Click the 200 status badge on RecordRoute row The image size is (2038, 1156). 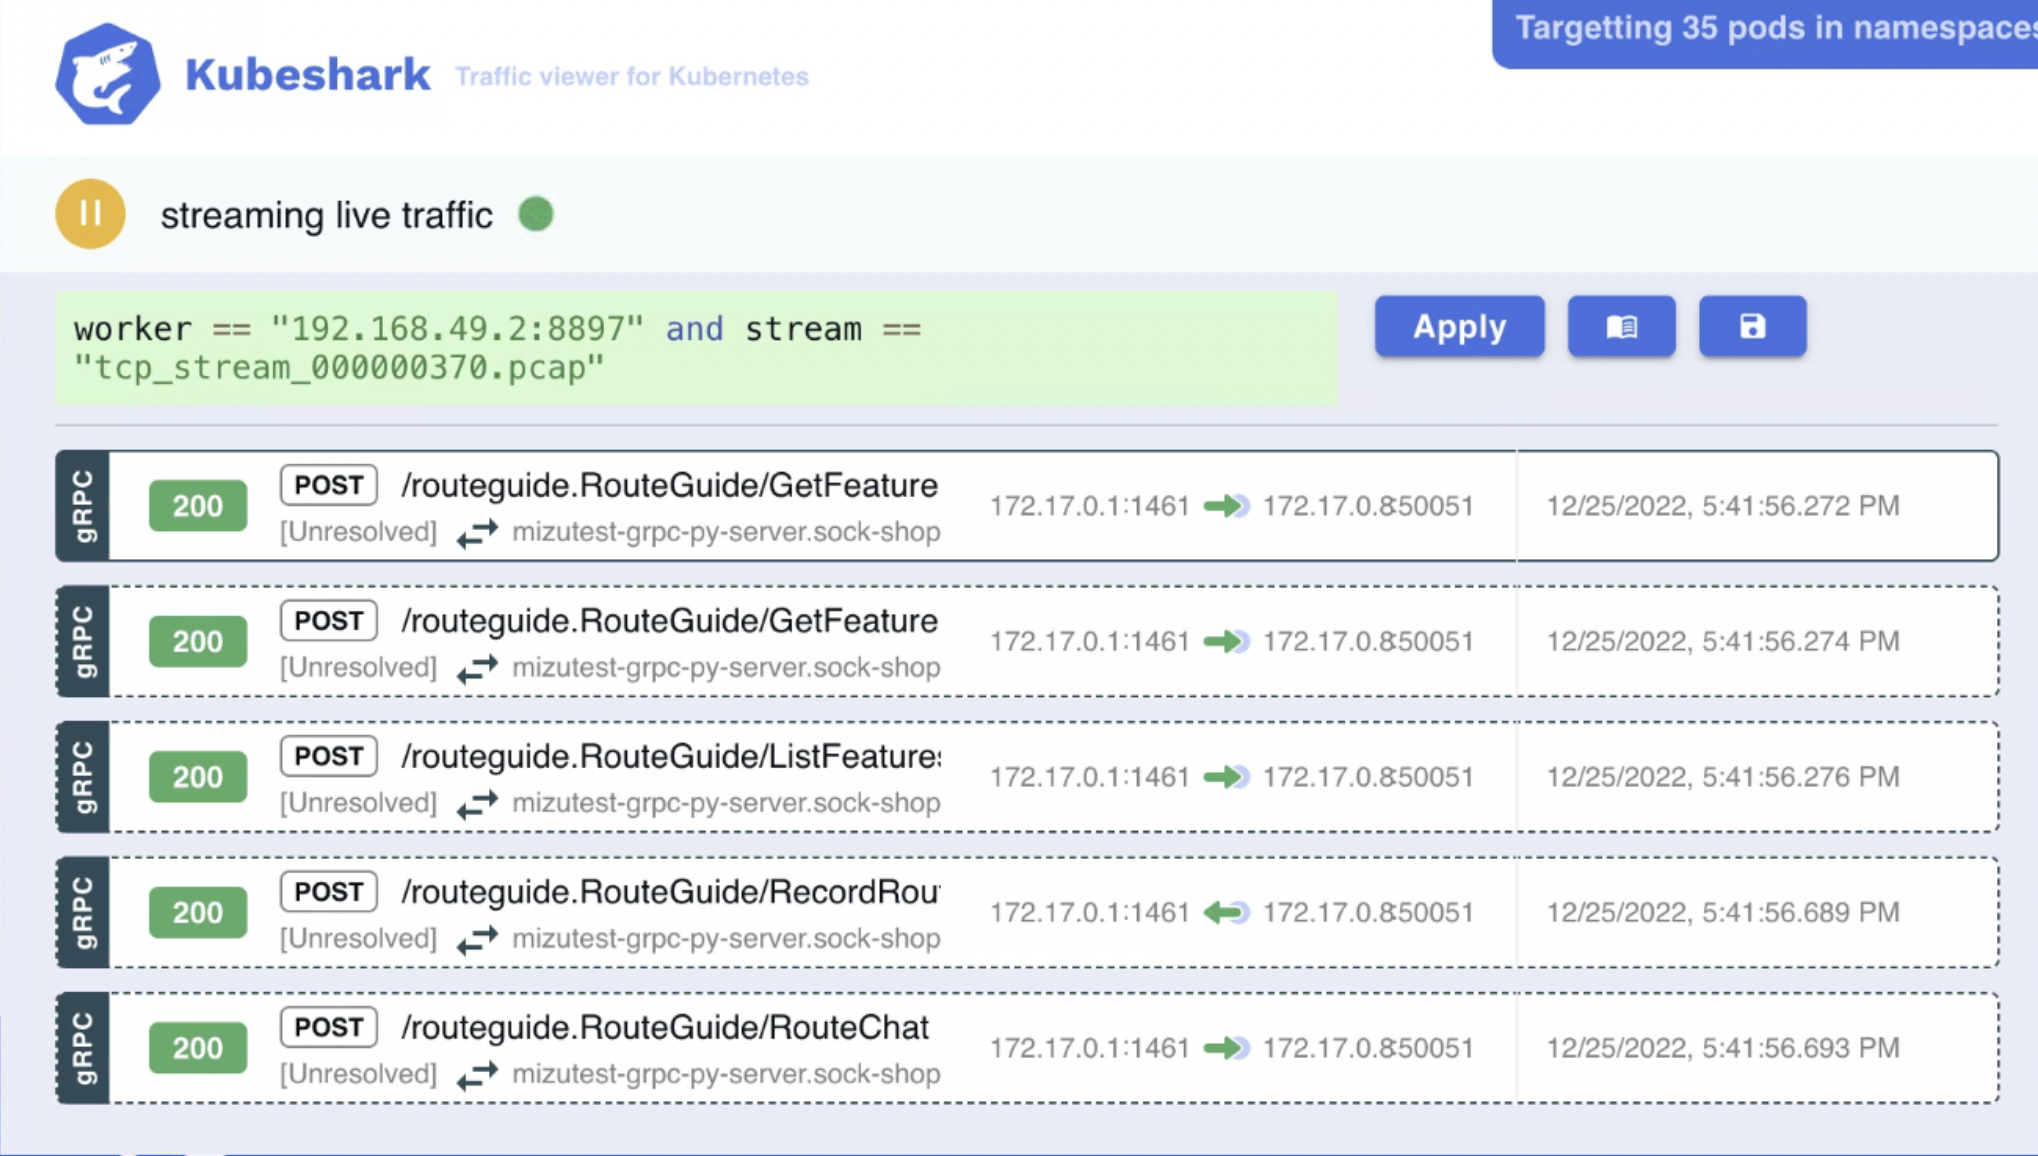(x=198, y=912)
